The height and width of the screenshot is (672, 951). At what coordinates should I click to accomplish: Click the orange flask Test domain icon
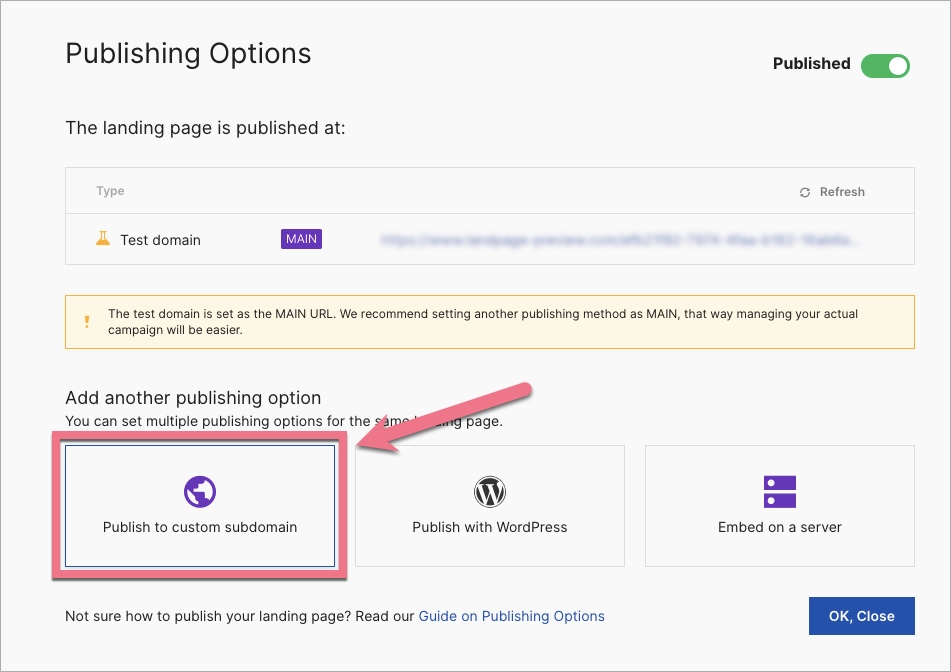tap(102, 239)
